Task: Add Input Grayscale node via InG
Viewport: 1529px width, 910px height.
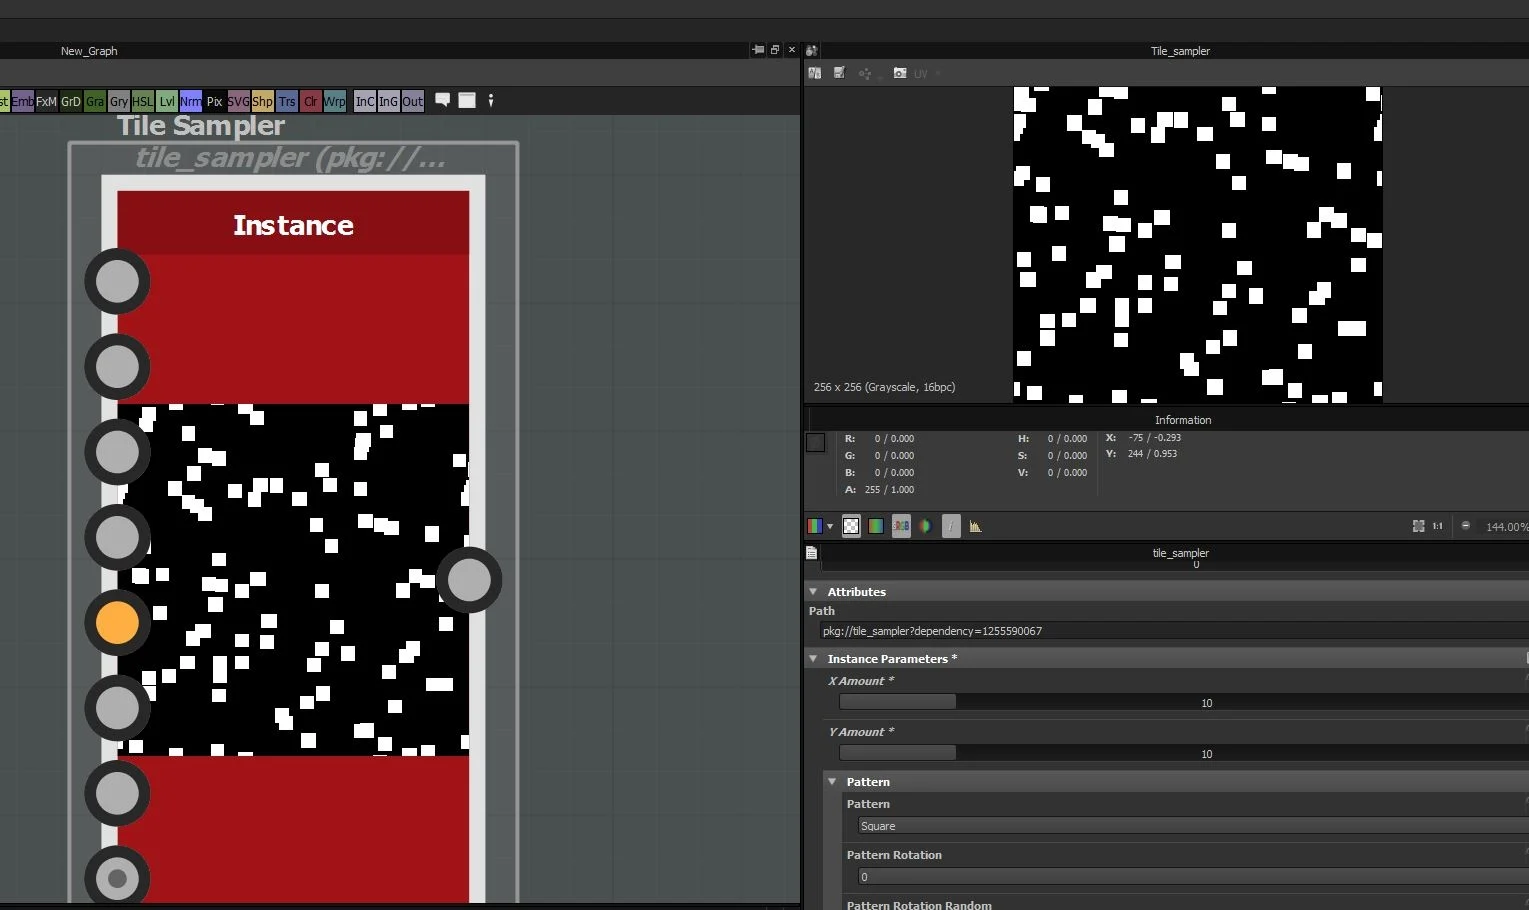Action: [388, 101]
